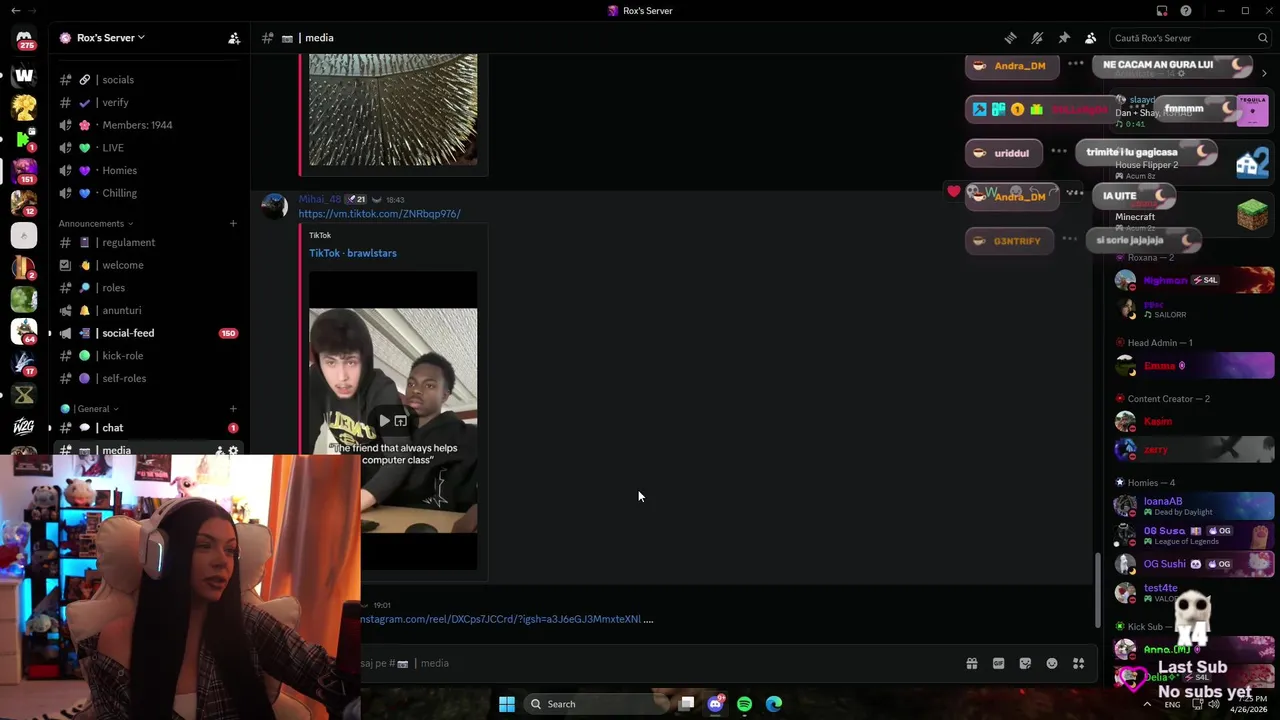React with the red heart emoji

coord(954,192)
